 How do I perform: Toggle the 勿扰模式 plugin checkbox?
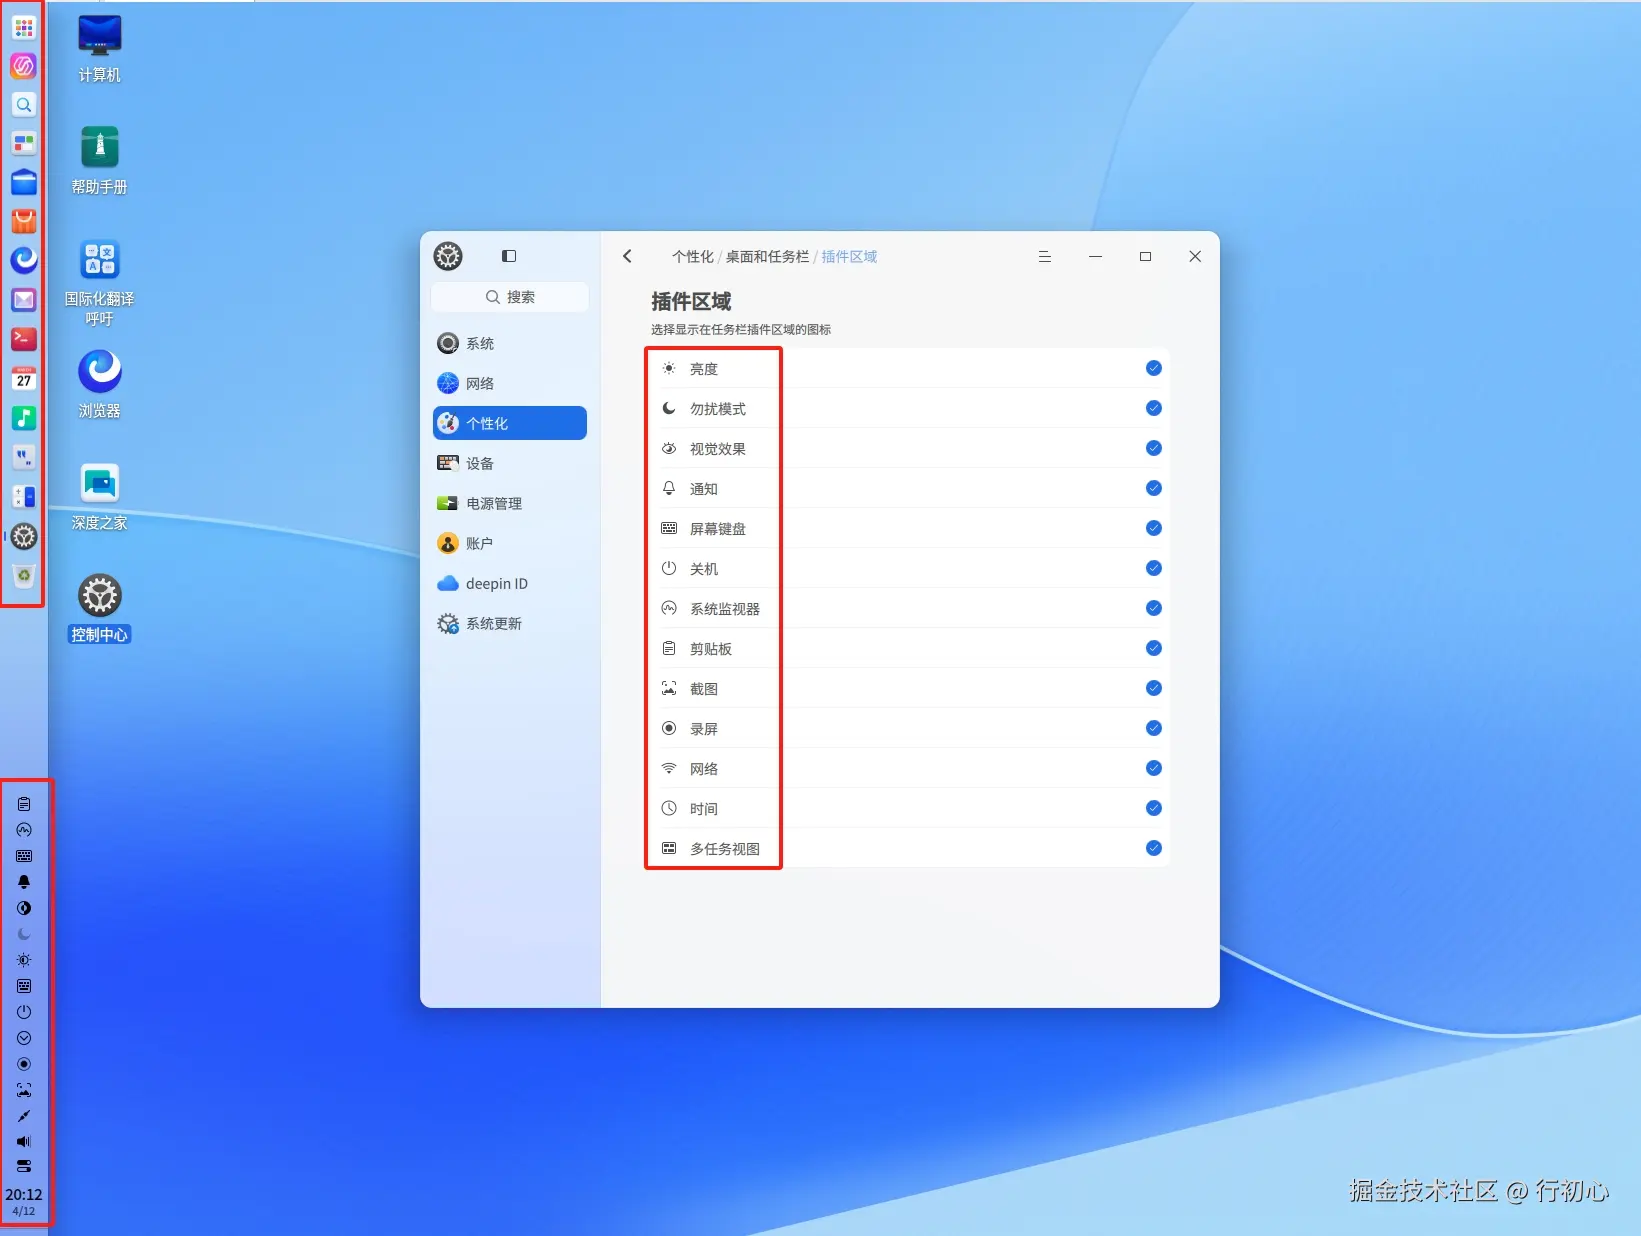click(x=1154, y=408)
